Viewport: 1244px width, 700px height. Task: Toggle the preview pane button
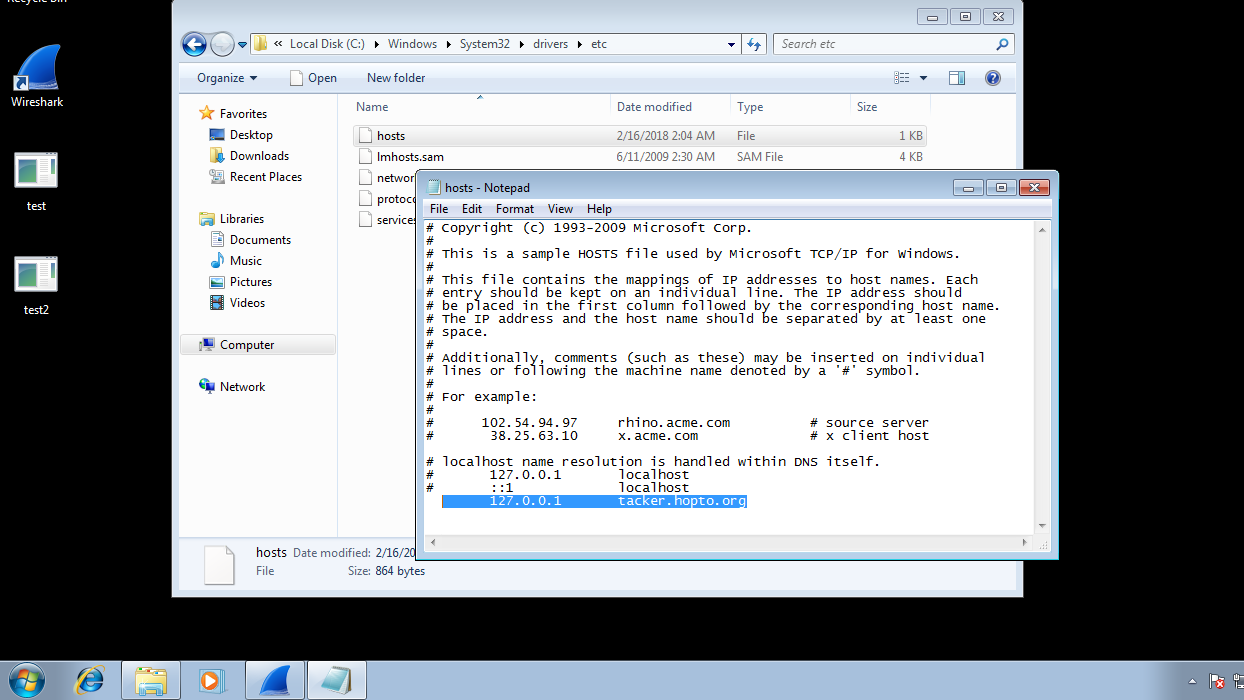pos(957,78)
